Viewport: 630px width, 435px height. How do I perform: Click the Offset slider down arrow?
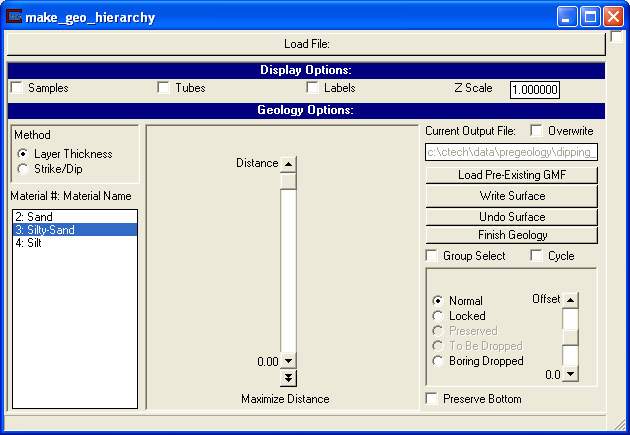570,374
